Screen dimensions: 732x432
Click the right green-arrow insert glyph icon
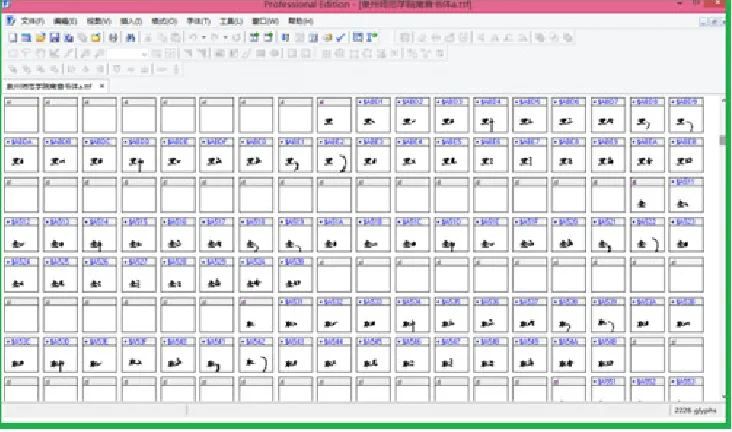point(268,38)
